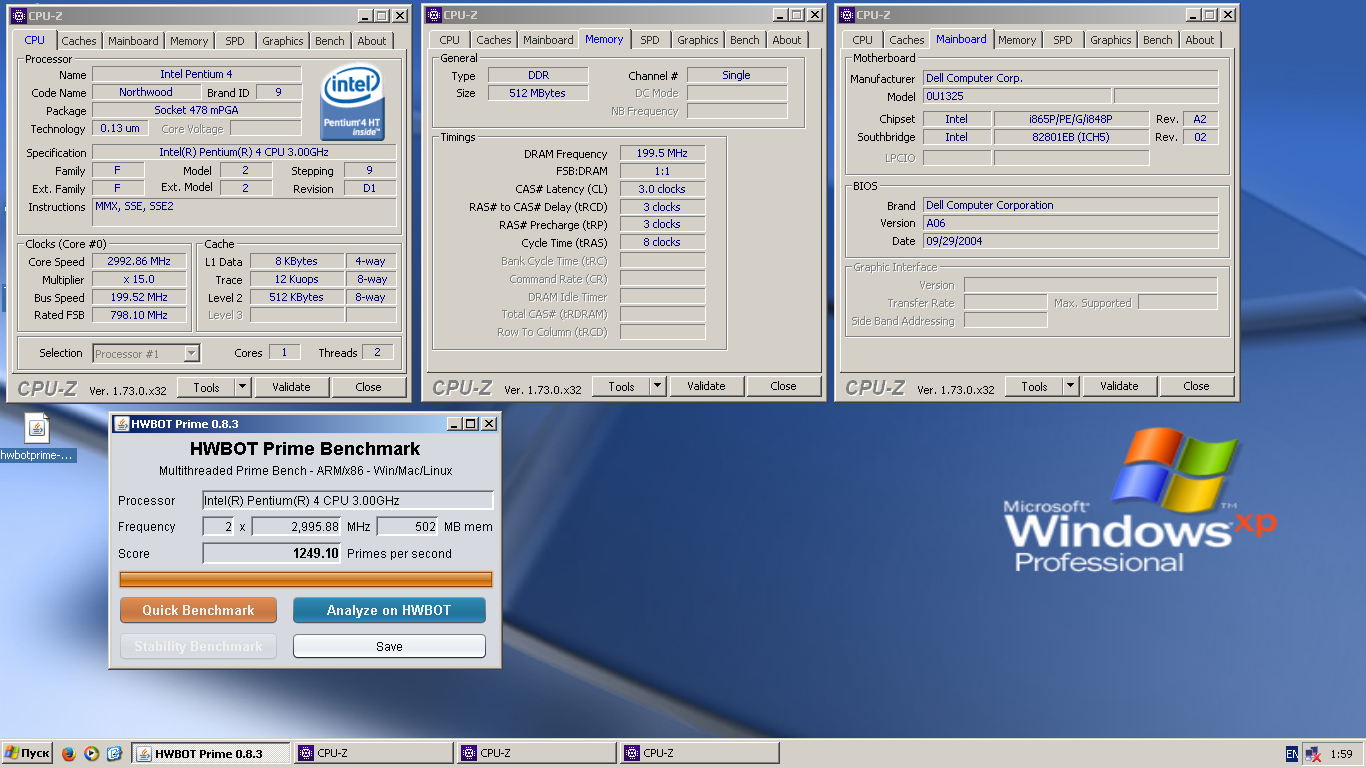1366x768 pixels.
Task: Click Close button in CPU-Z Mainboard window
Action: (1196, 386)
